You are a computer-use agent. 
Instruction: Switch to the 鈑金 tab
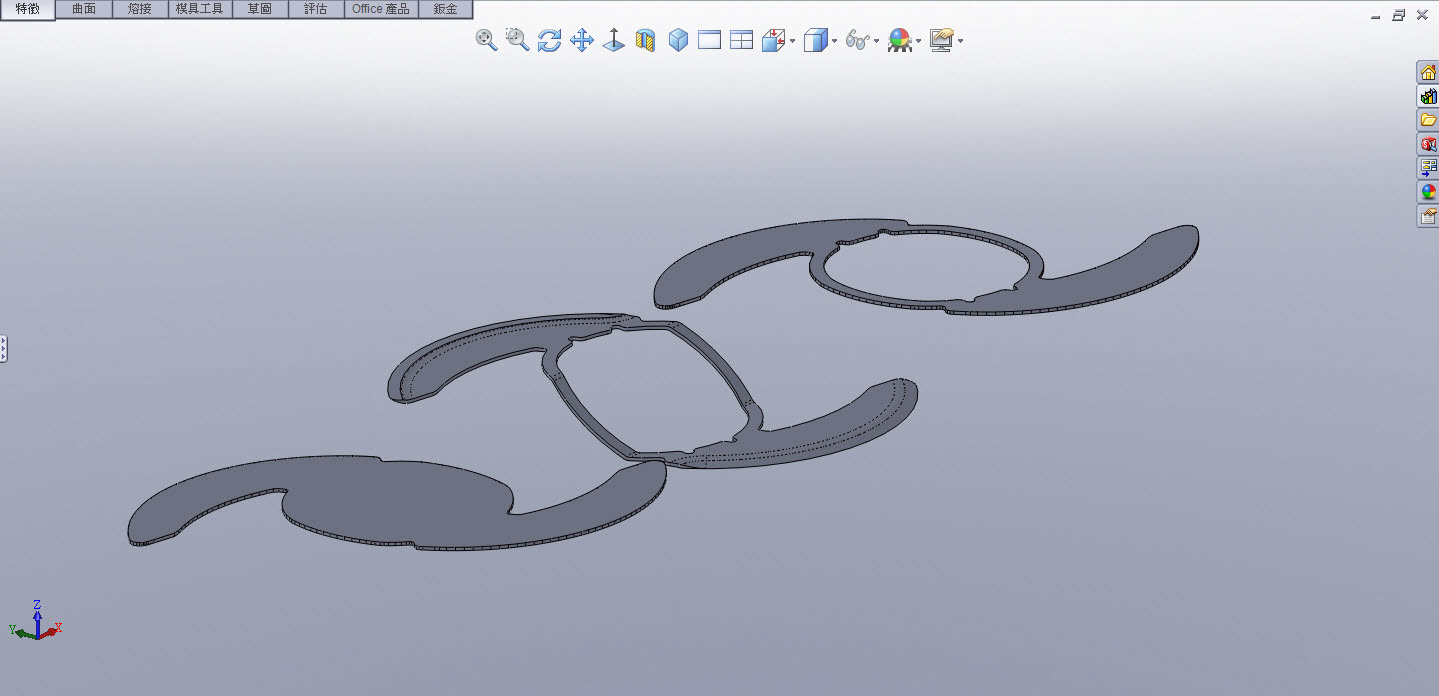[x=445, y=9]
